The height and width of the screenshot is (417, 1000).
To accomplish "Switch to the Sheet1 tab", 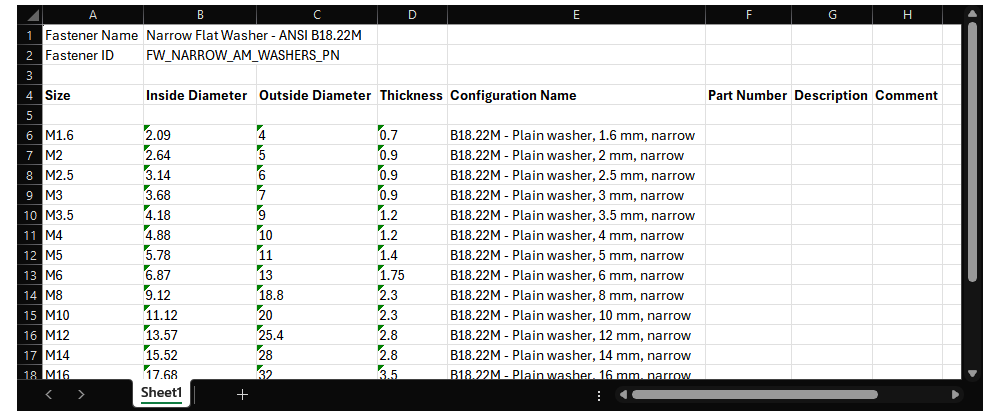I will pos(161,393).
